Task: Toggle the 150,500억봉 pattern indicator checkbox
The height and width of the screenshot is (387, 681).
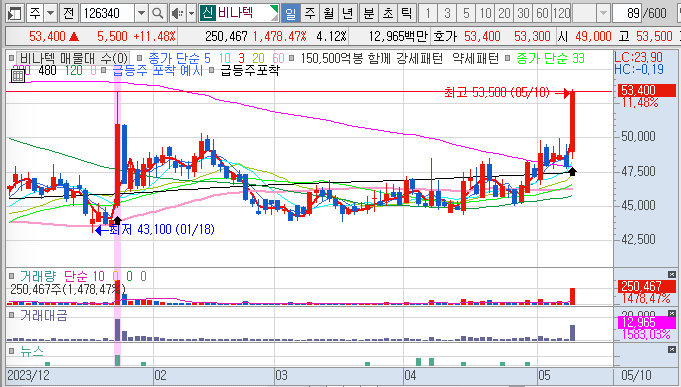Action: coord(291,58)
